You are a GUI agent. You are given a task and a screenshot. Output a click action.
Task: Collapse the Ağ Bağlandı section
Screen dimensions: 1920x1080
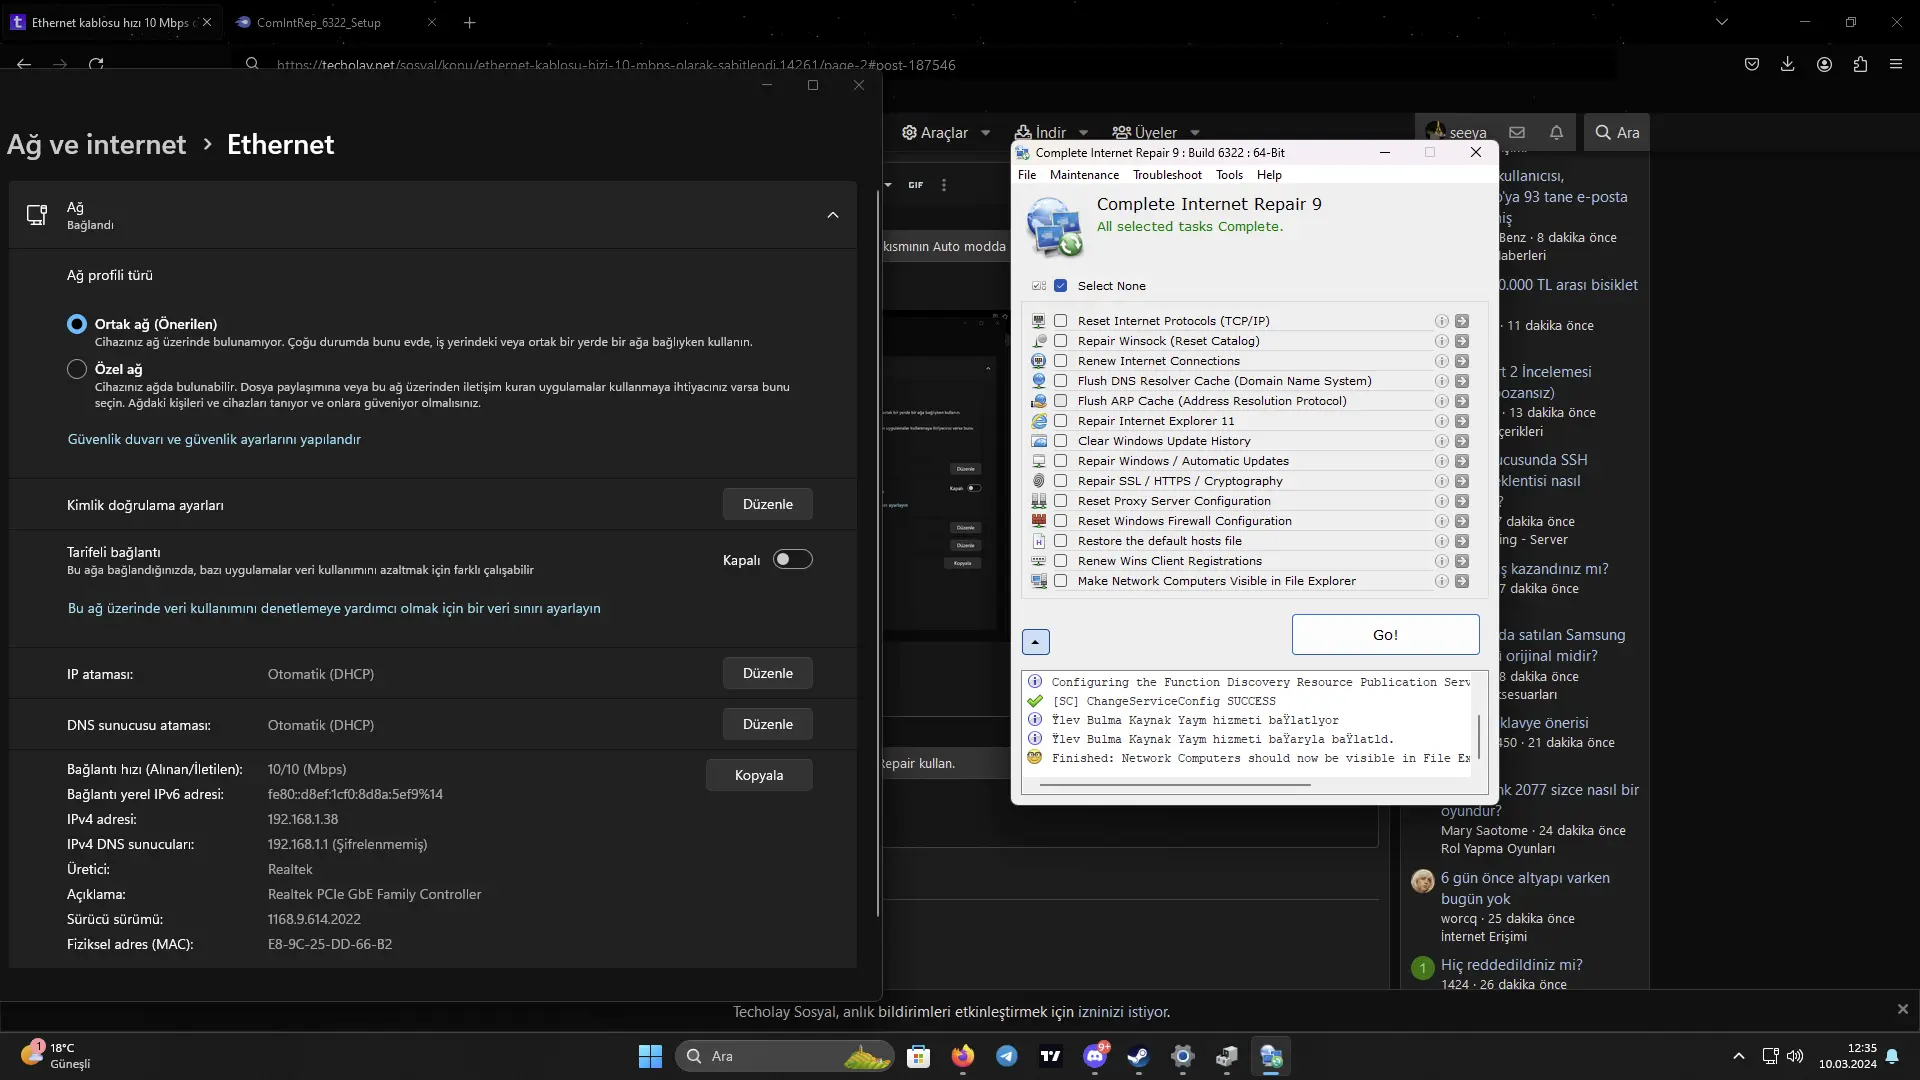pyautogui.click(x=833, y=215)
